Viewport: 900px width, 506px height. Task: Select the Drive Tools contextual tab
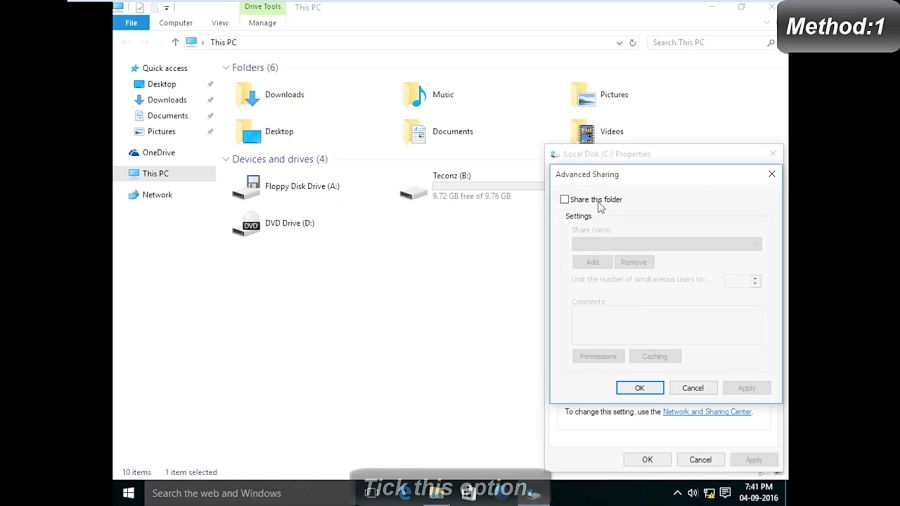coord(262,7)
